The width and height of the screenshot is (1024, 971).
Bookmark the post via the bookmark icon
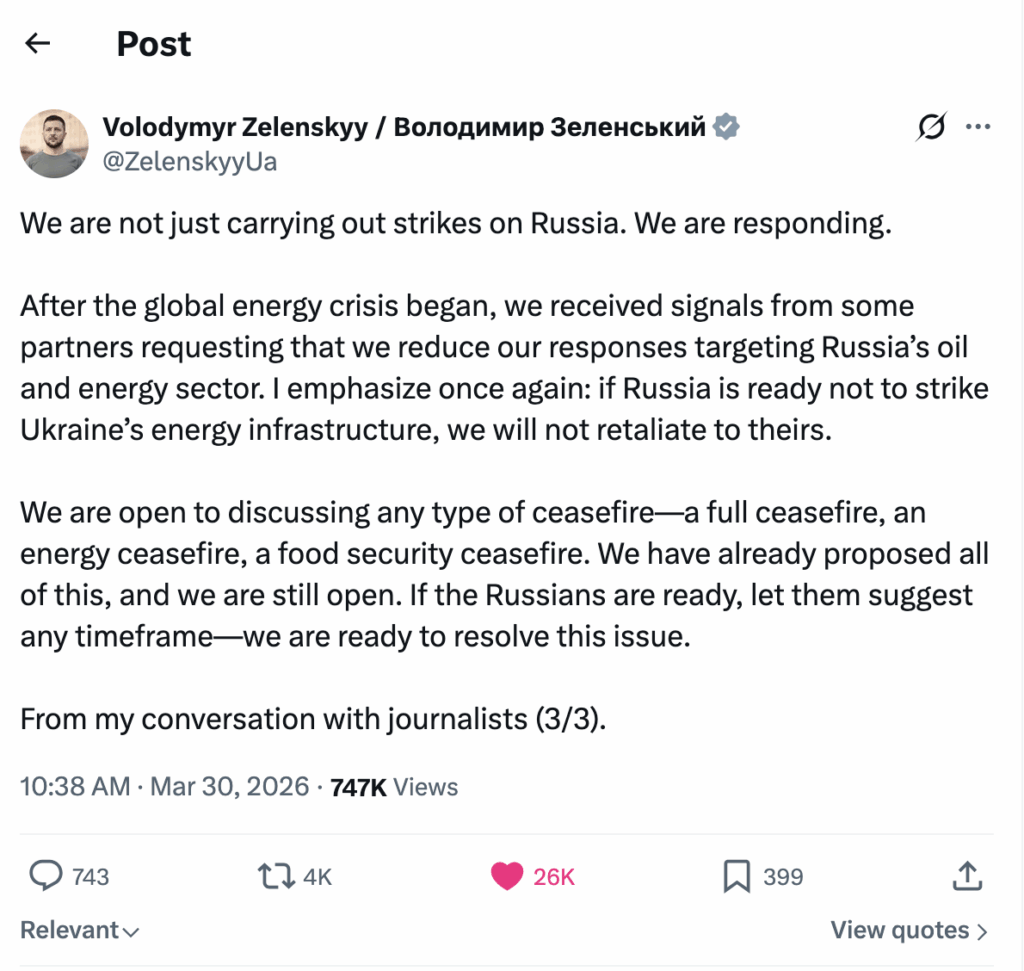(x=737, y=876)
